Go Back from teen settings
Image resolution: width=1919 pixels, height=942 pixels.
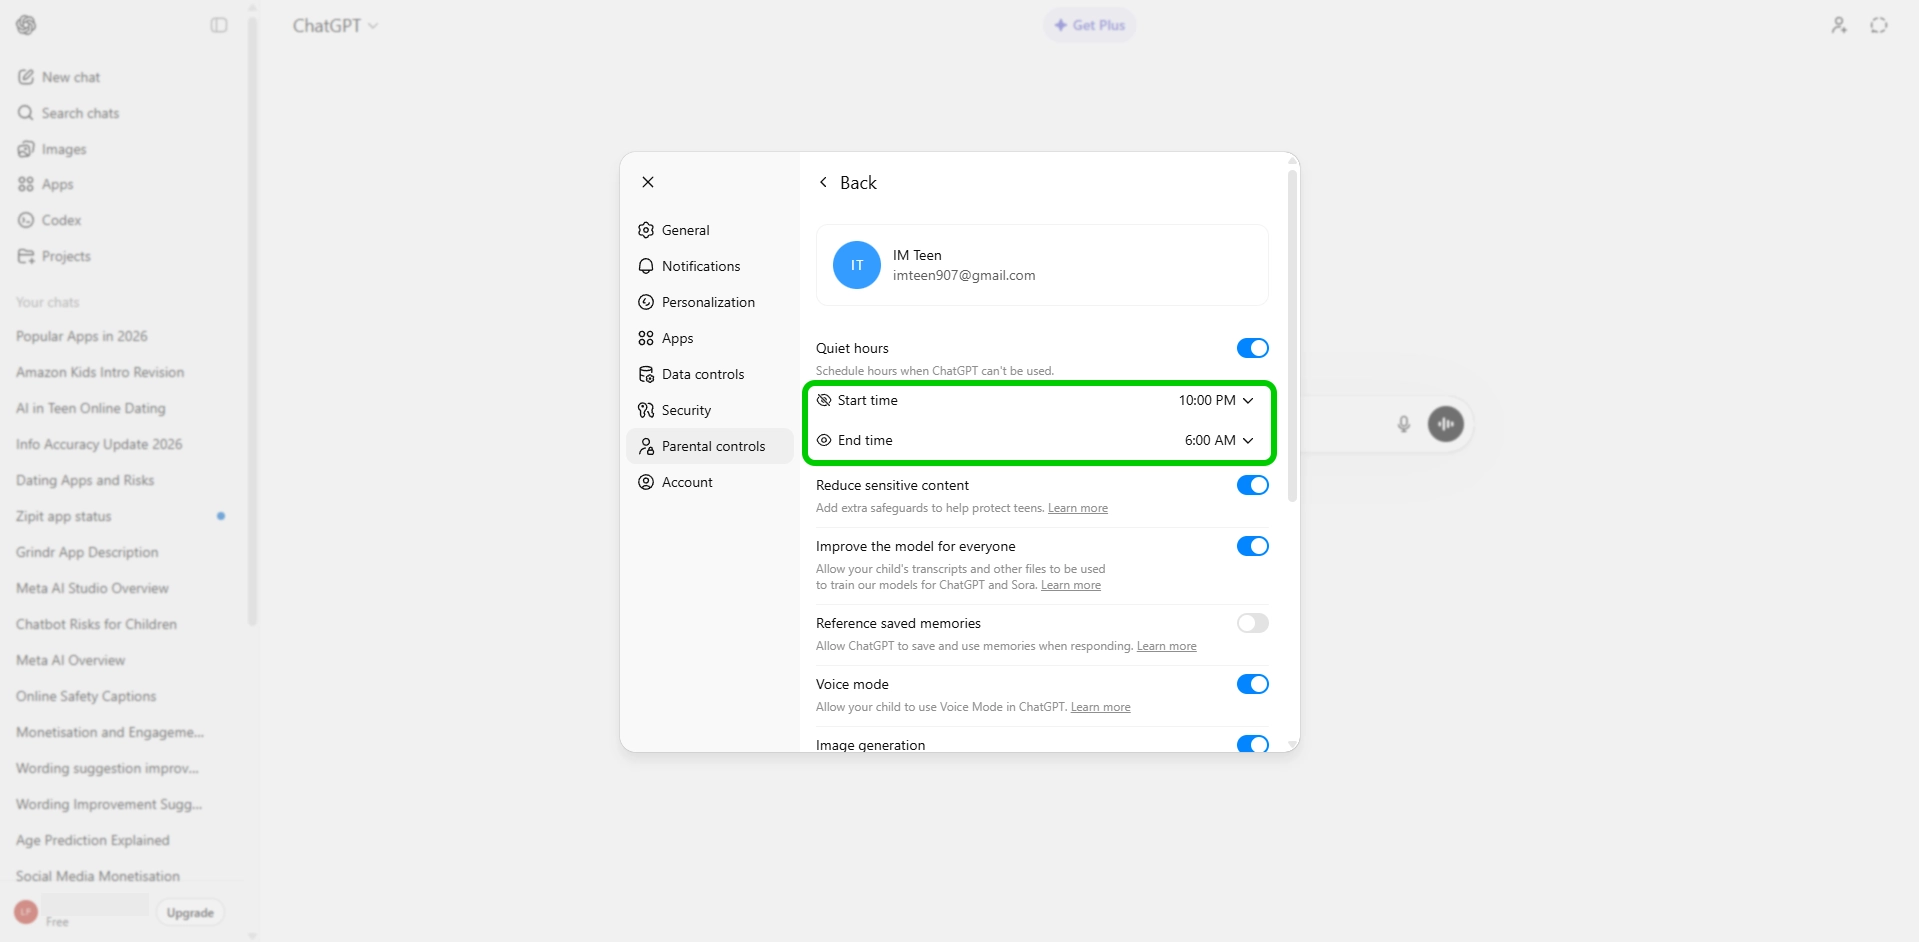[848, 183]
